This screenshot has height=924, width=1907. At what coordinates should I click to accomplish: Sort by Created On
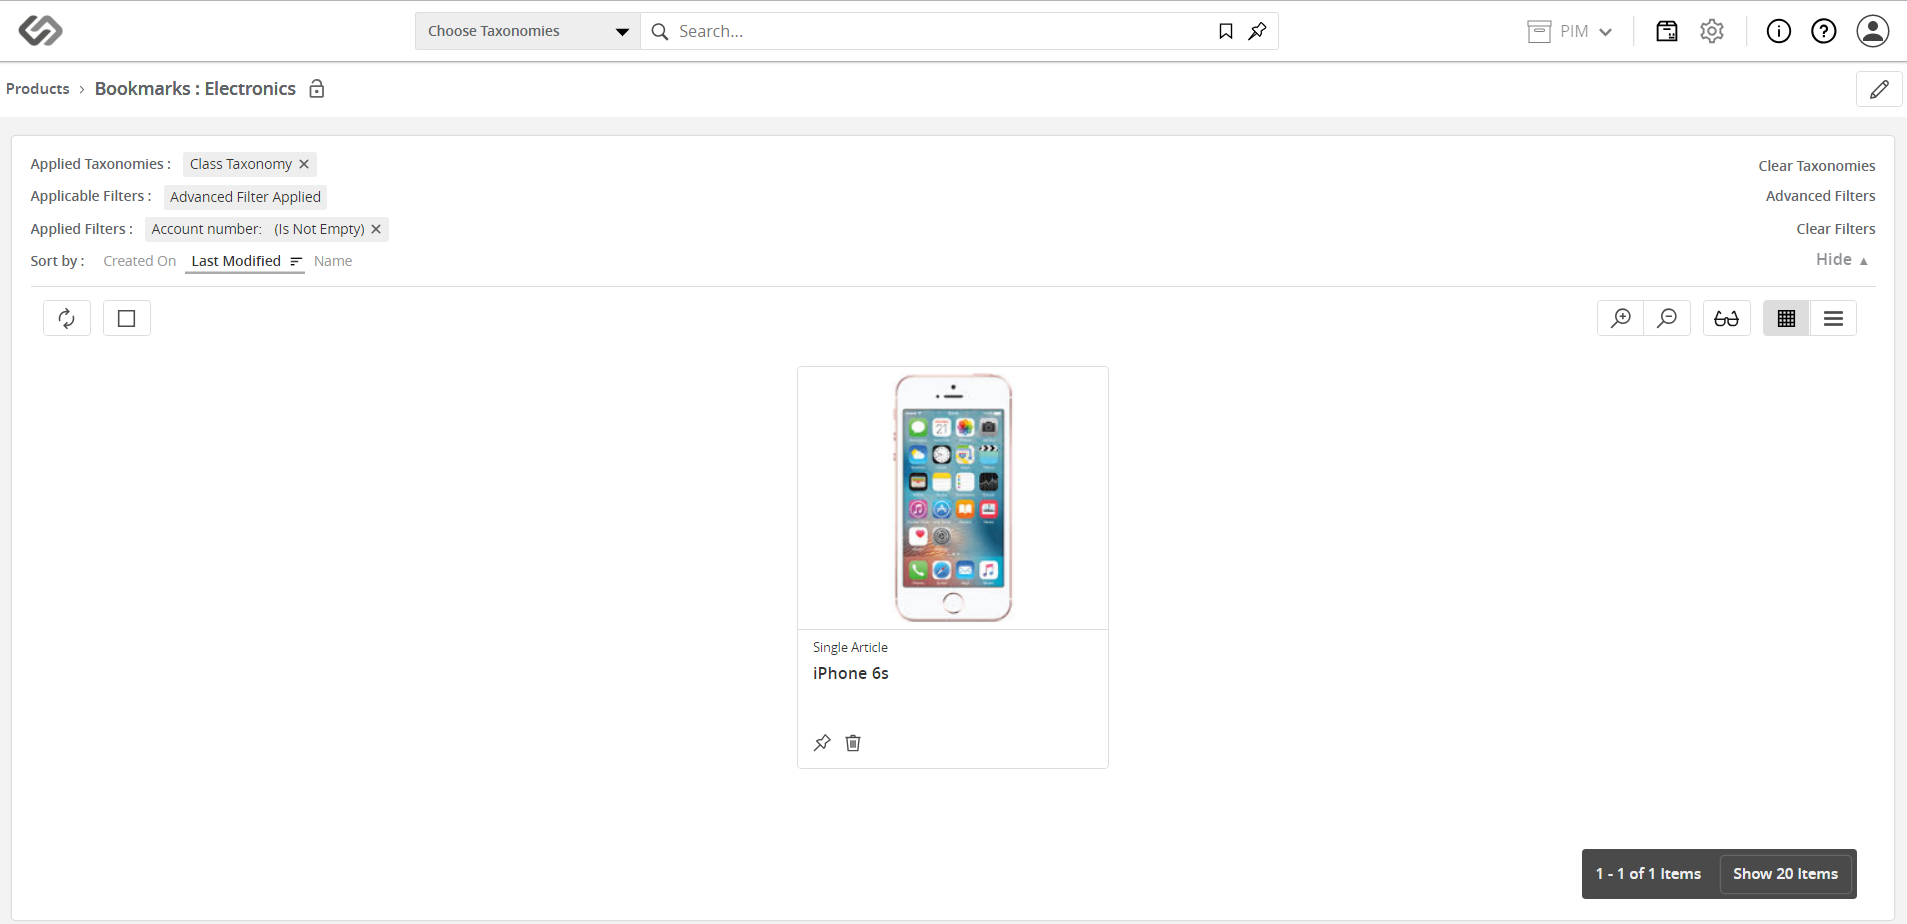(x=140, y=261)
